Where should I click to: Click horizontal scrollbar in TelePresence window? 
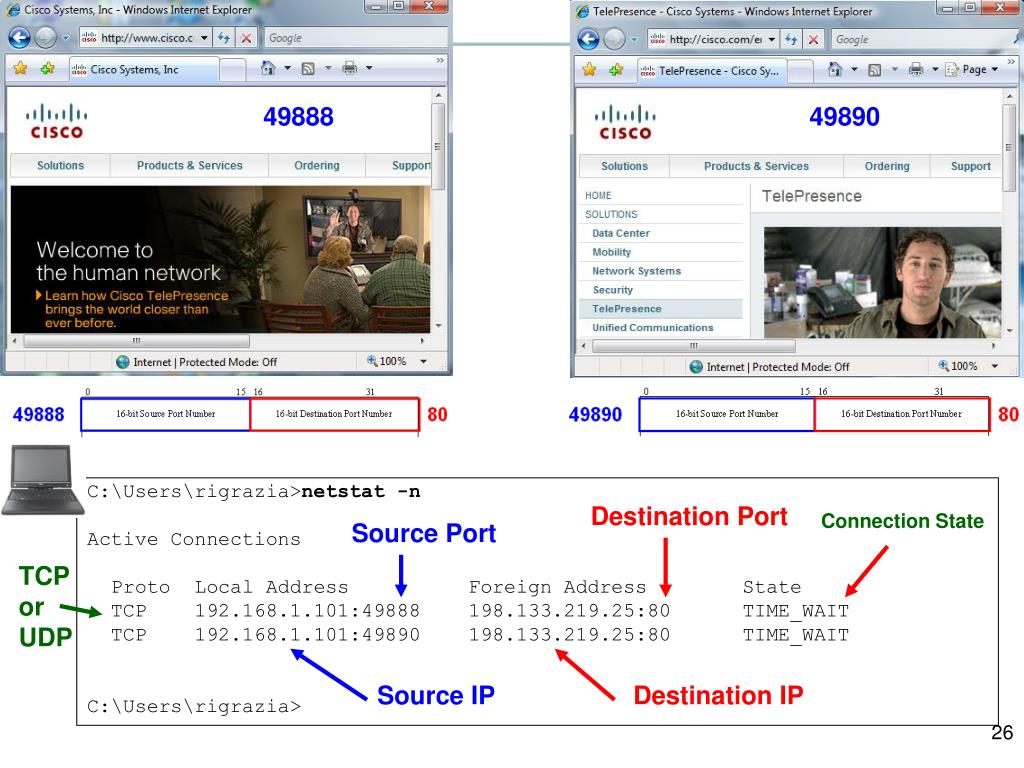coord(694,345)
